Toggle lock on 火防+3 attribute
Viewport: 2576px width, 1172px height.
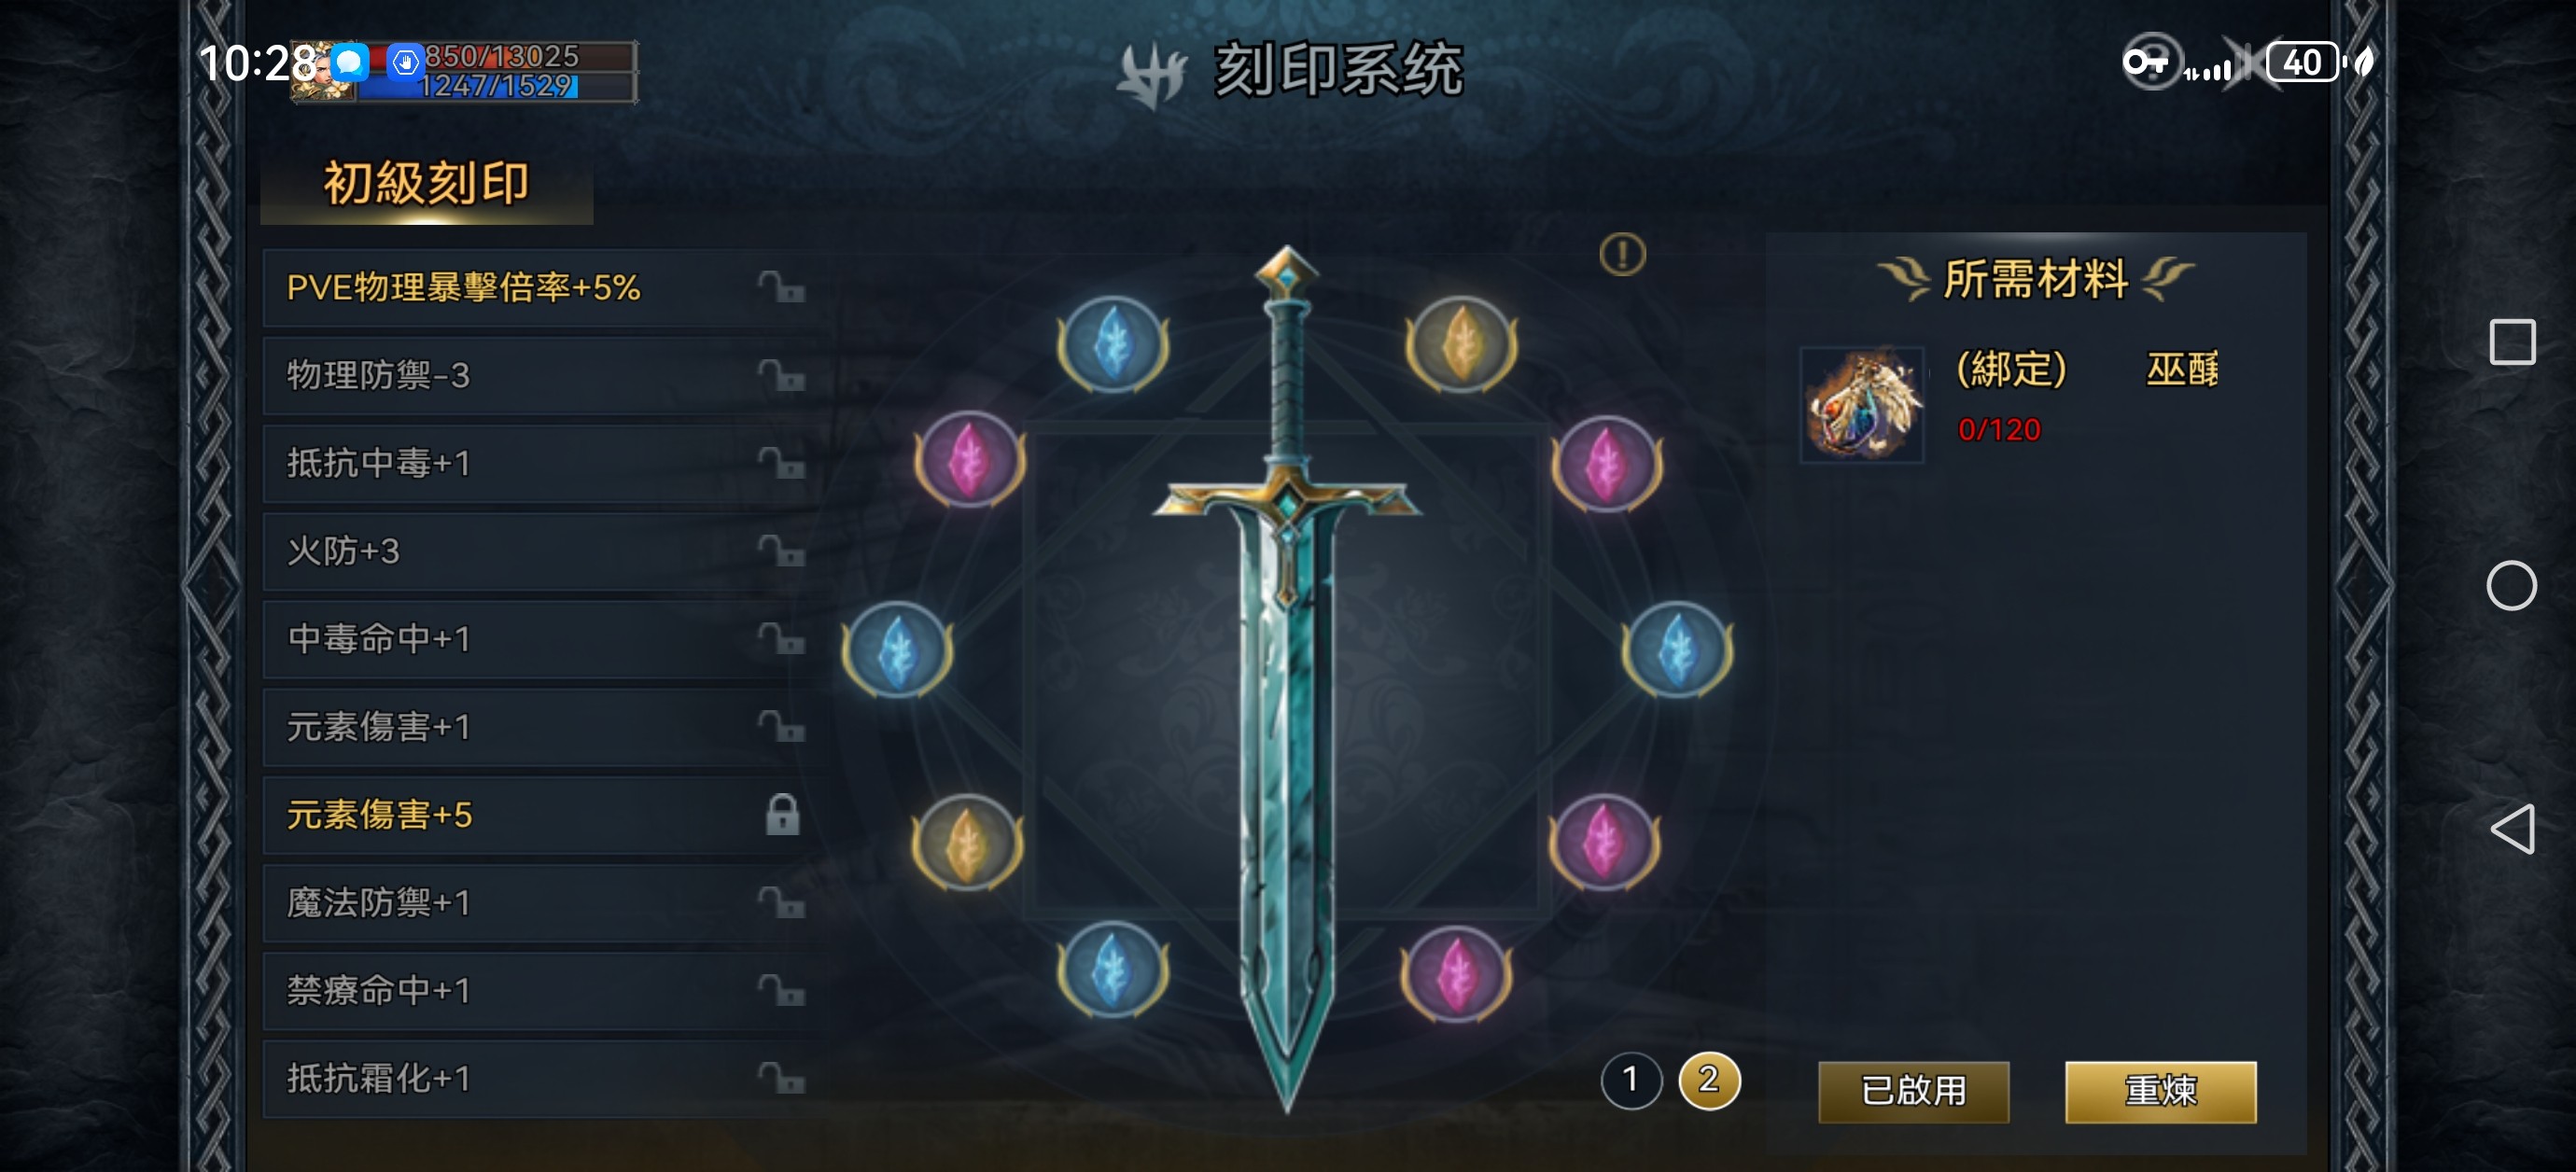pyautogui.click(x=781, y=550)
